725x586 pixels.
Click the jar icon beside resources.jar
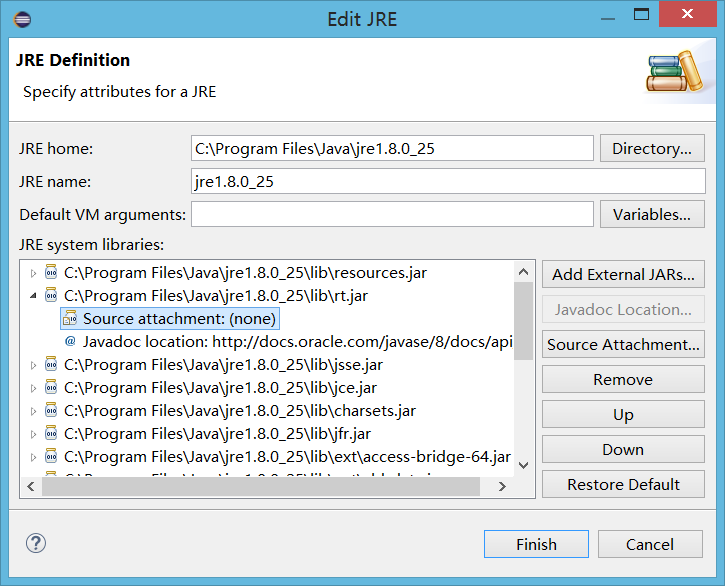pyautogui.click(x=51, y=272)
